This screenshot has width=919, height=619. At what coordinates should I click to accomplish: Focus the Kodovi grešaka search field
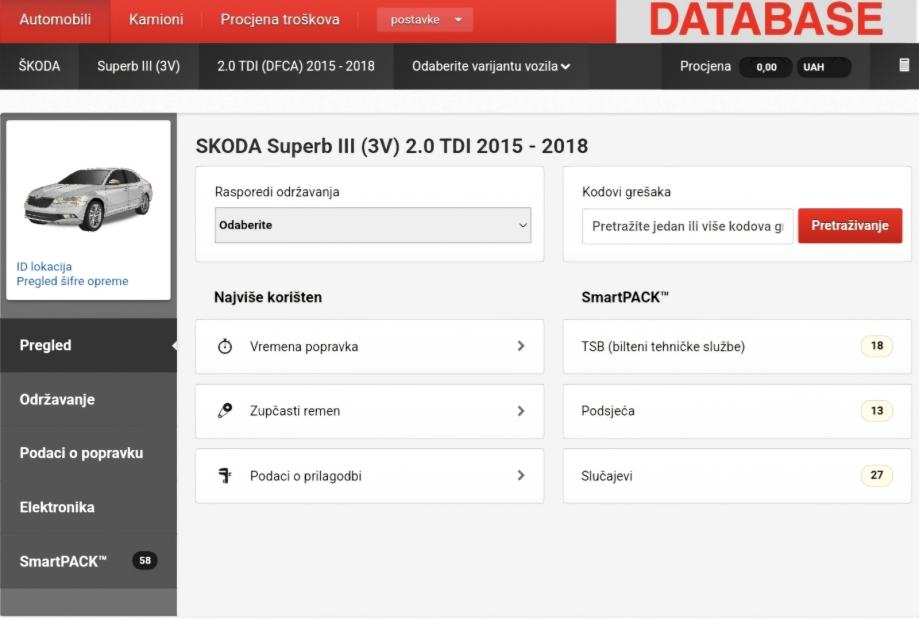[687, 226]
